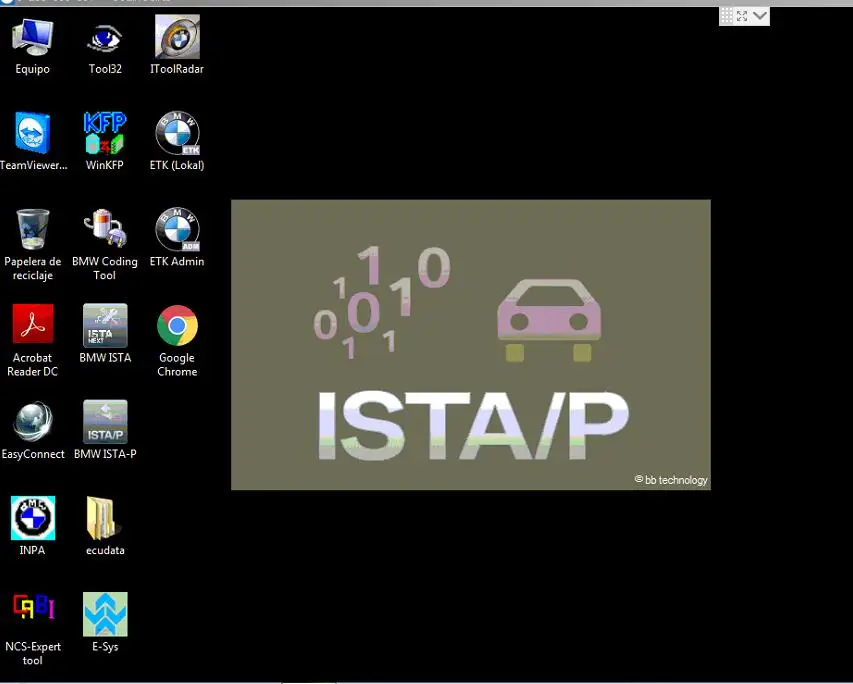Image resolution: width=853 pixels, height=684 pixels.
Task: Launch the BMW Coding Tool
Action: pos(104,230)
